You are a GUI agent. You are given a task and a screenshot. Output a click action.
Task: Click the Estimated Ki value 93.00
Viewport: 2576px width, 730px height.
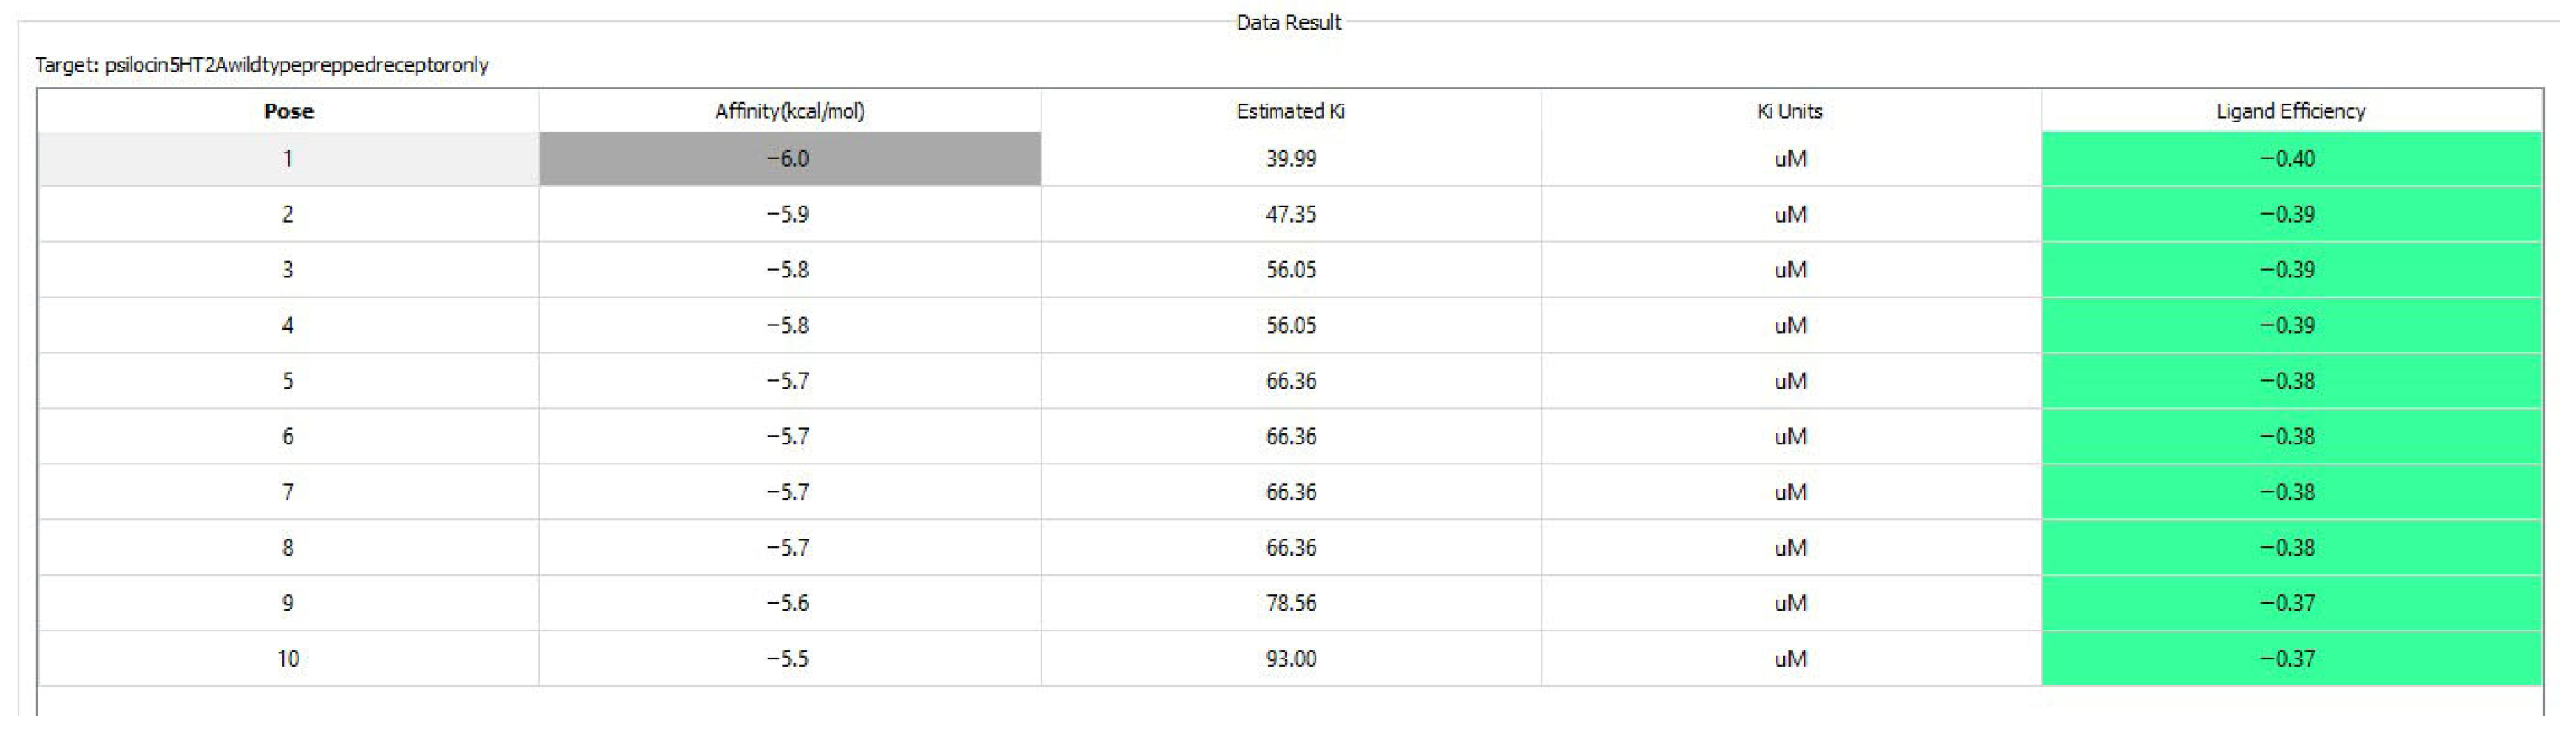tap(1291, 659)
